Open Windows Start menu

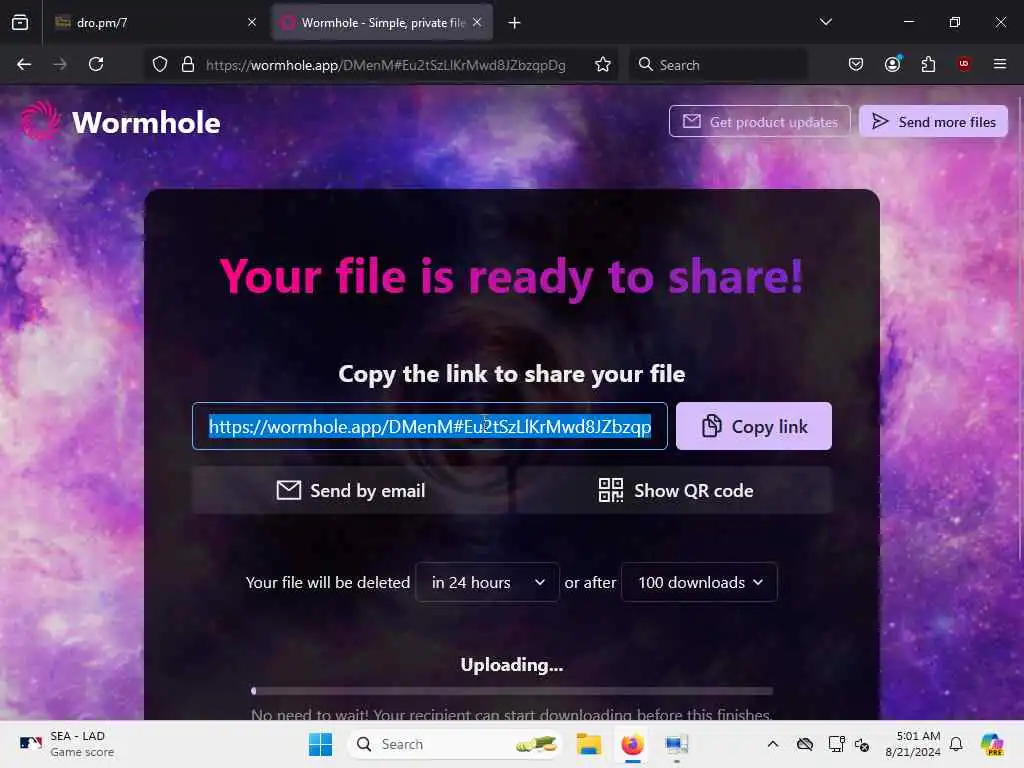click(x=320, y=744)
